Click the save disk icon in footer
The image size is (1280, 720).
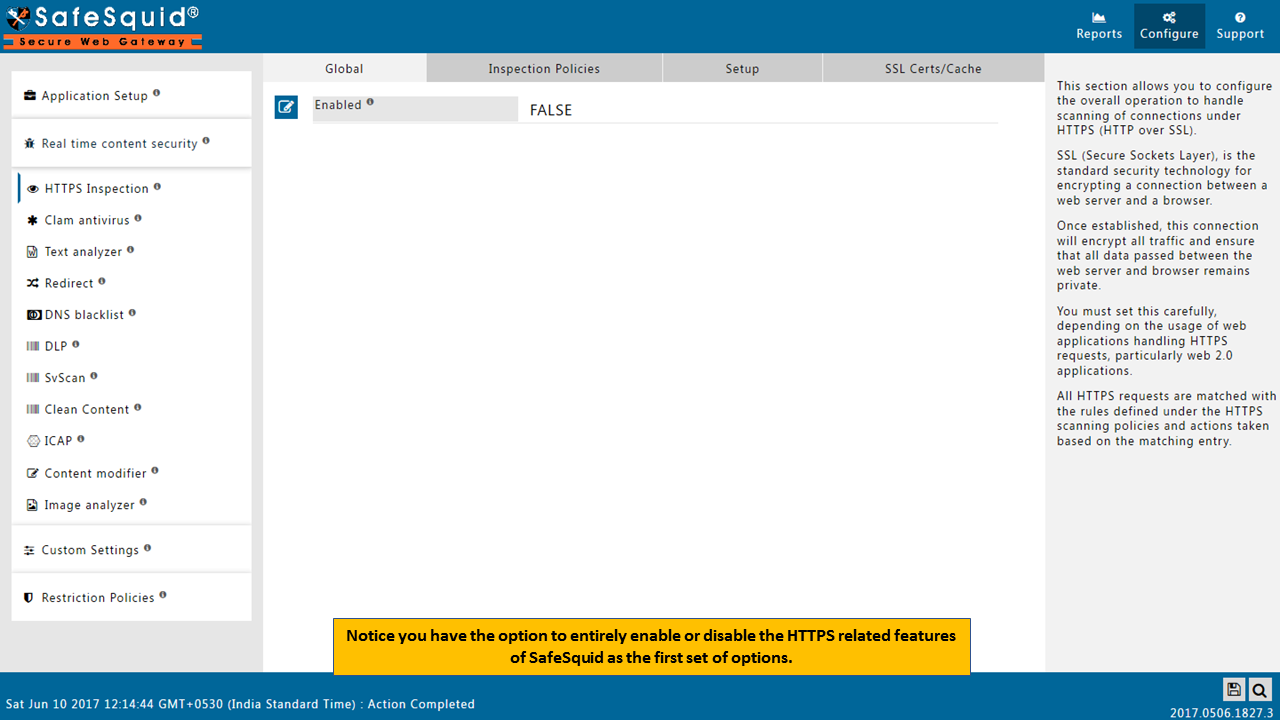coord(1234,689)
